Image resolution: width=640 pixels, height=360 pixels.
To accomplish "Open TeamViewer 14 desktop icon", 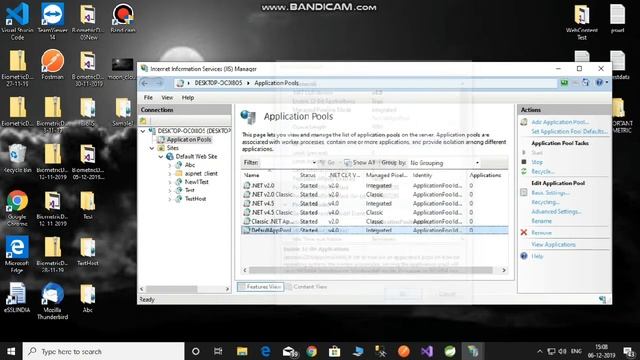I will (52, 21).
